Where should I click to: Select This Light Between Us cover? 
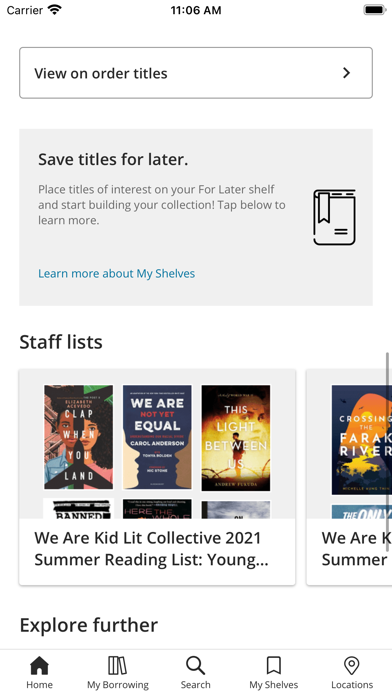pyautogui.click(x=236, y=438)
